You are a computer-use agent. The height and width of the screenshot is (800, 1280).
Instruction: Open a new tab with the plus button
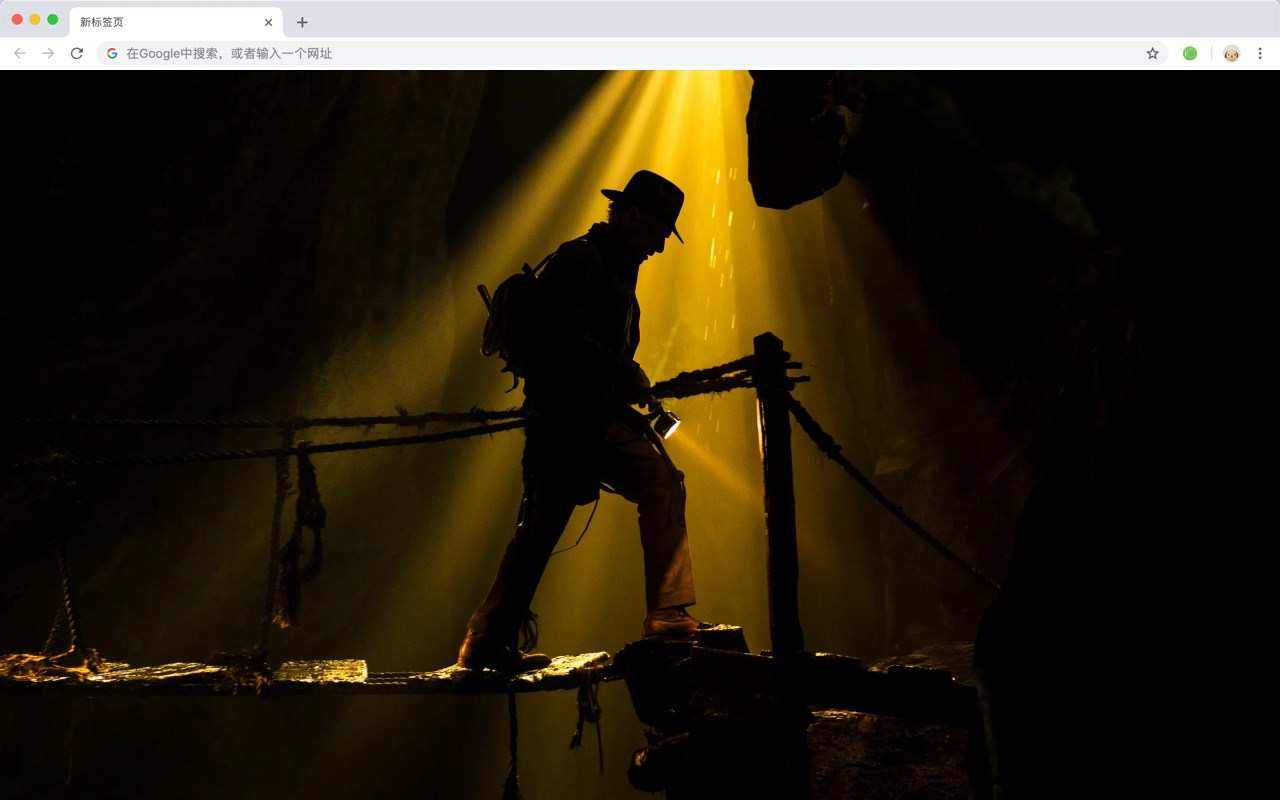click(x=302, y=22)
